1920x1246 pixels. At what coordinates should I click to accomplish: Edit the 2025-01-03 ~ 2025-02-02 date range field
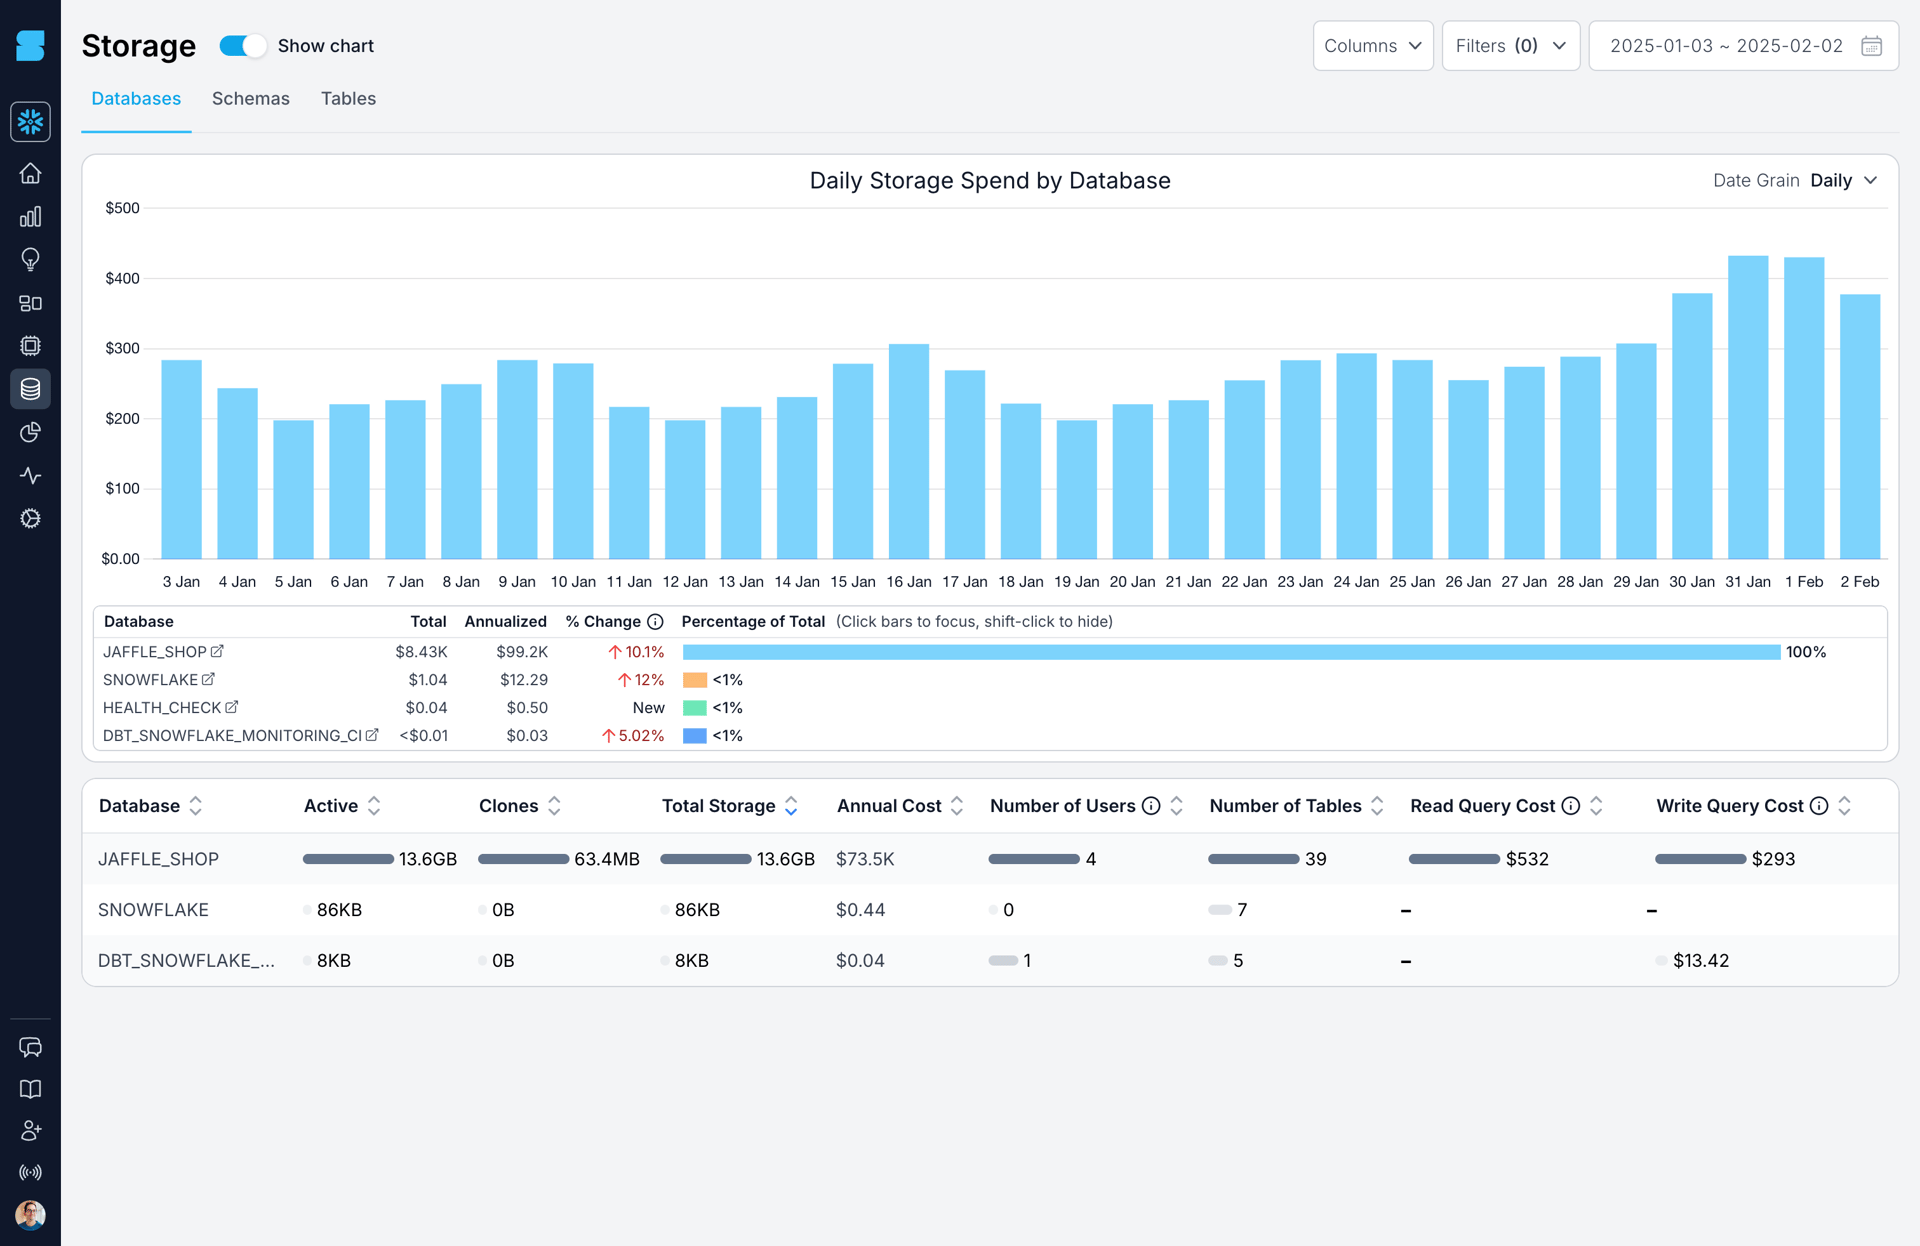coord(1743,46)
